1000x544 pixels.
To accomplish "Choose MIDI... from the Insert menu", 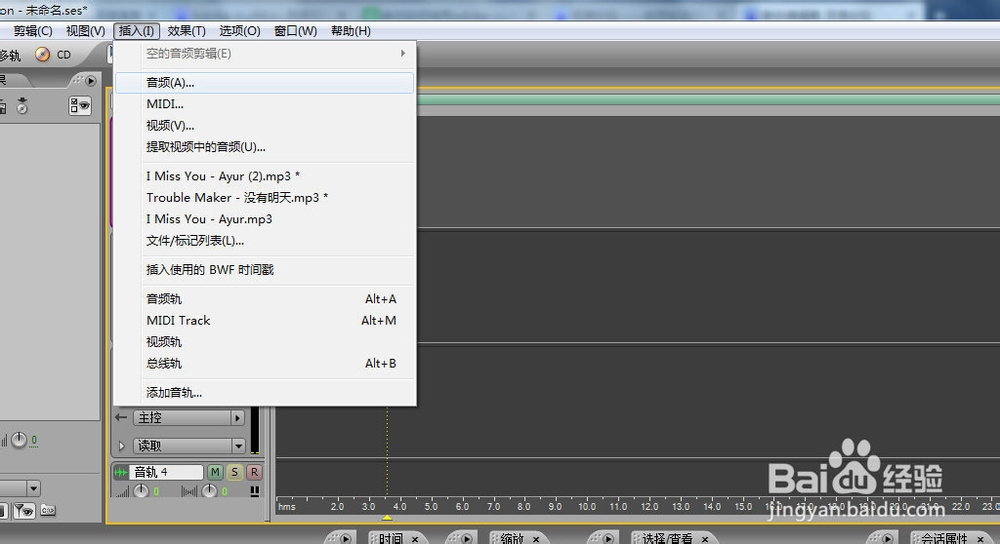I will point(264,104).
